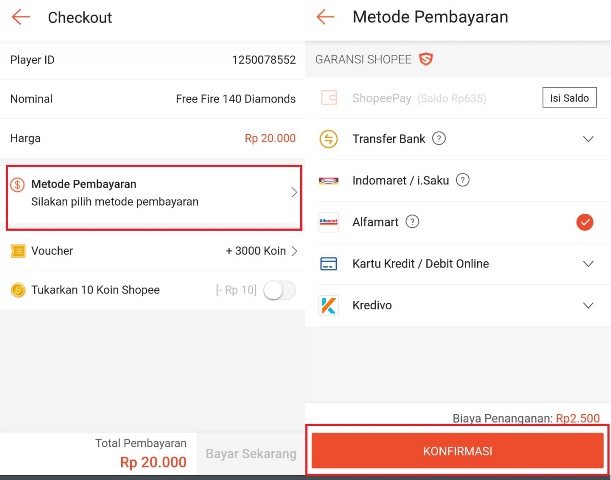The width and height of the screenshot is (611, 480).
Task: Select Indomaret / i.Saku payment option
Action: (x=458, y=180)
